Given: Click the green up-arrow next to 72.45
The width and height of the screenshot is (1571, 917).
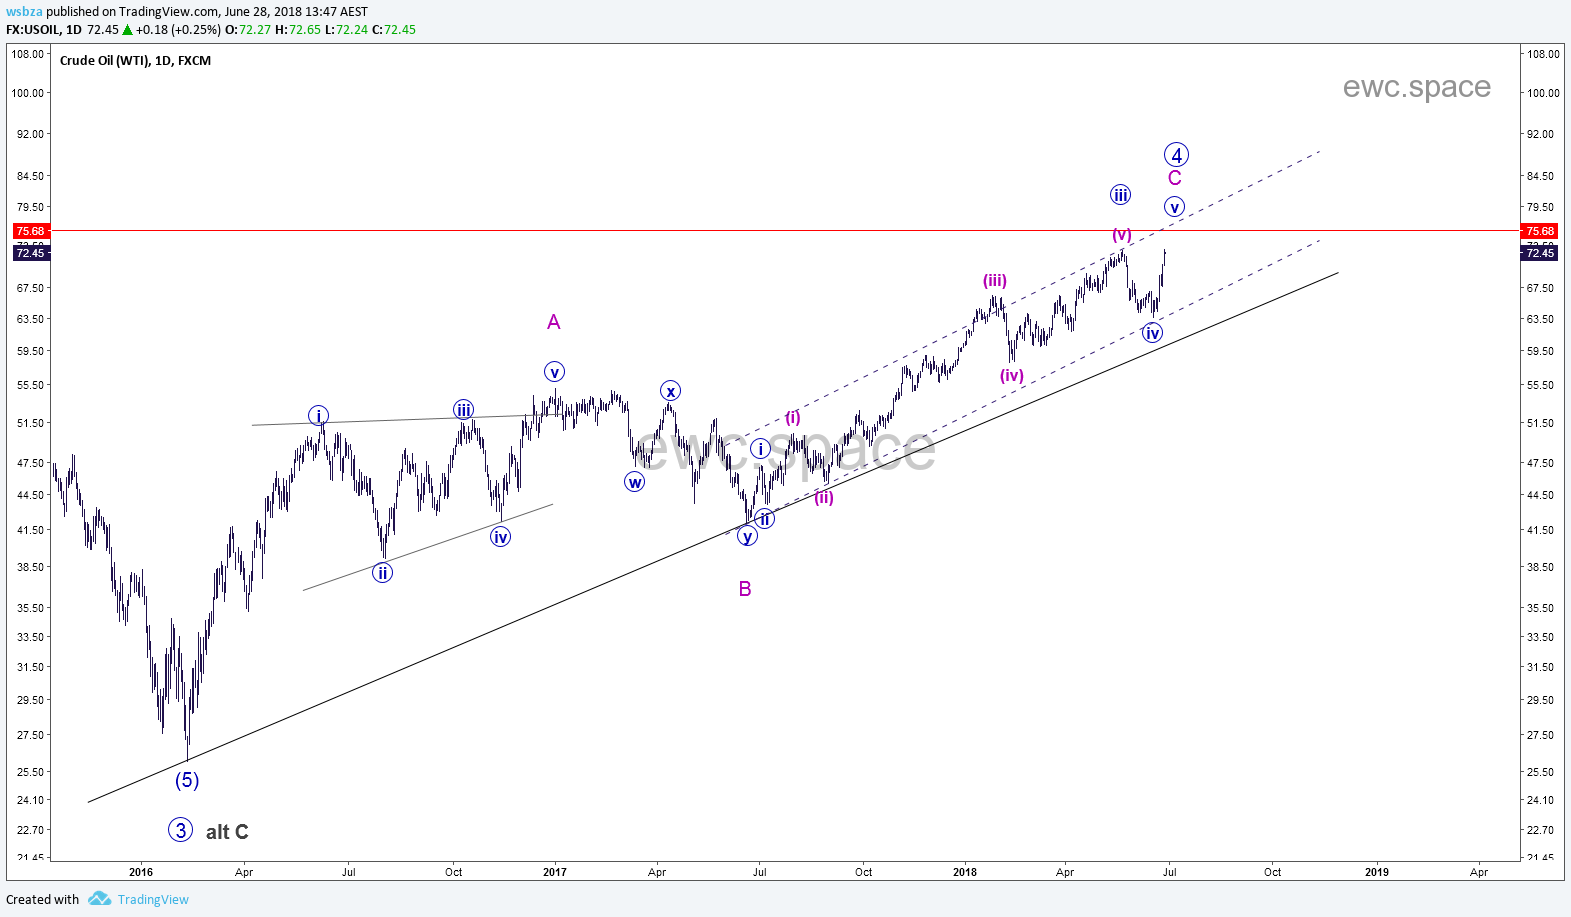Looking at the screenshot, I should (x=127, y=30).
